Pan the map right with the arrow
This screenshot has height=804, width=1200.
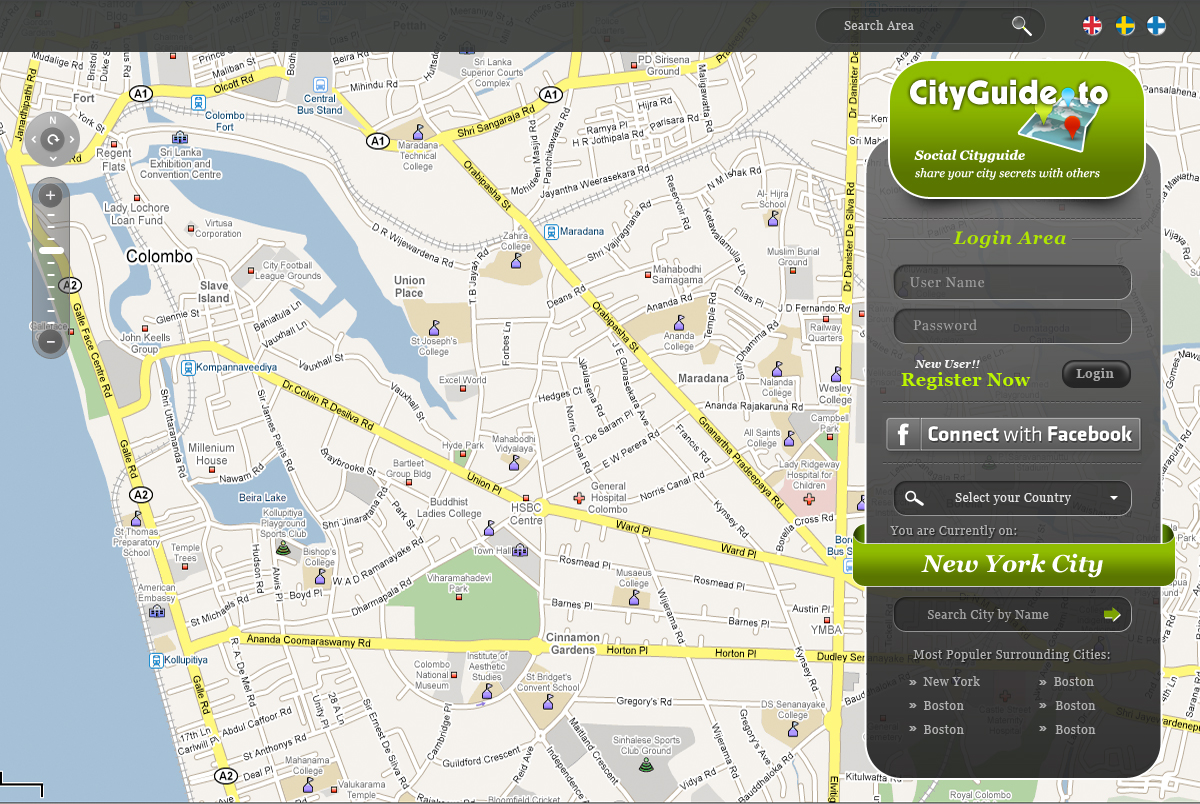pos(72,139)
